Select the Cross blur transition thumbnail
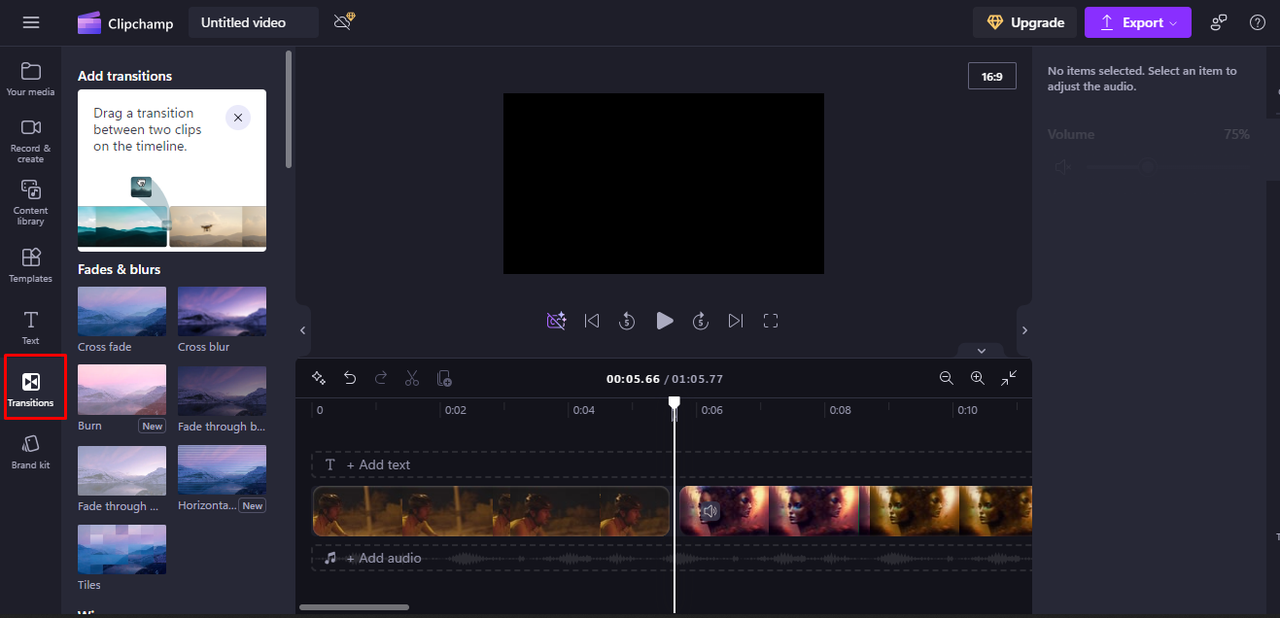 point(222,311)
